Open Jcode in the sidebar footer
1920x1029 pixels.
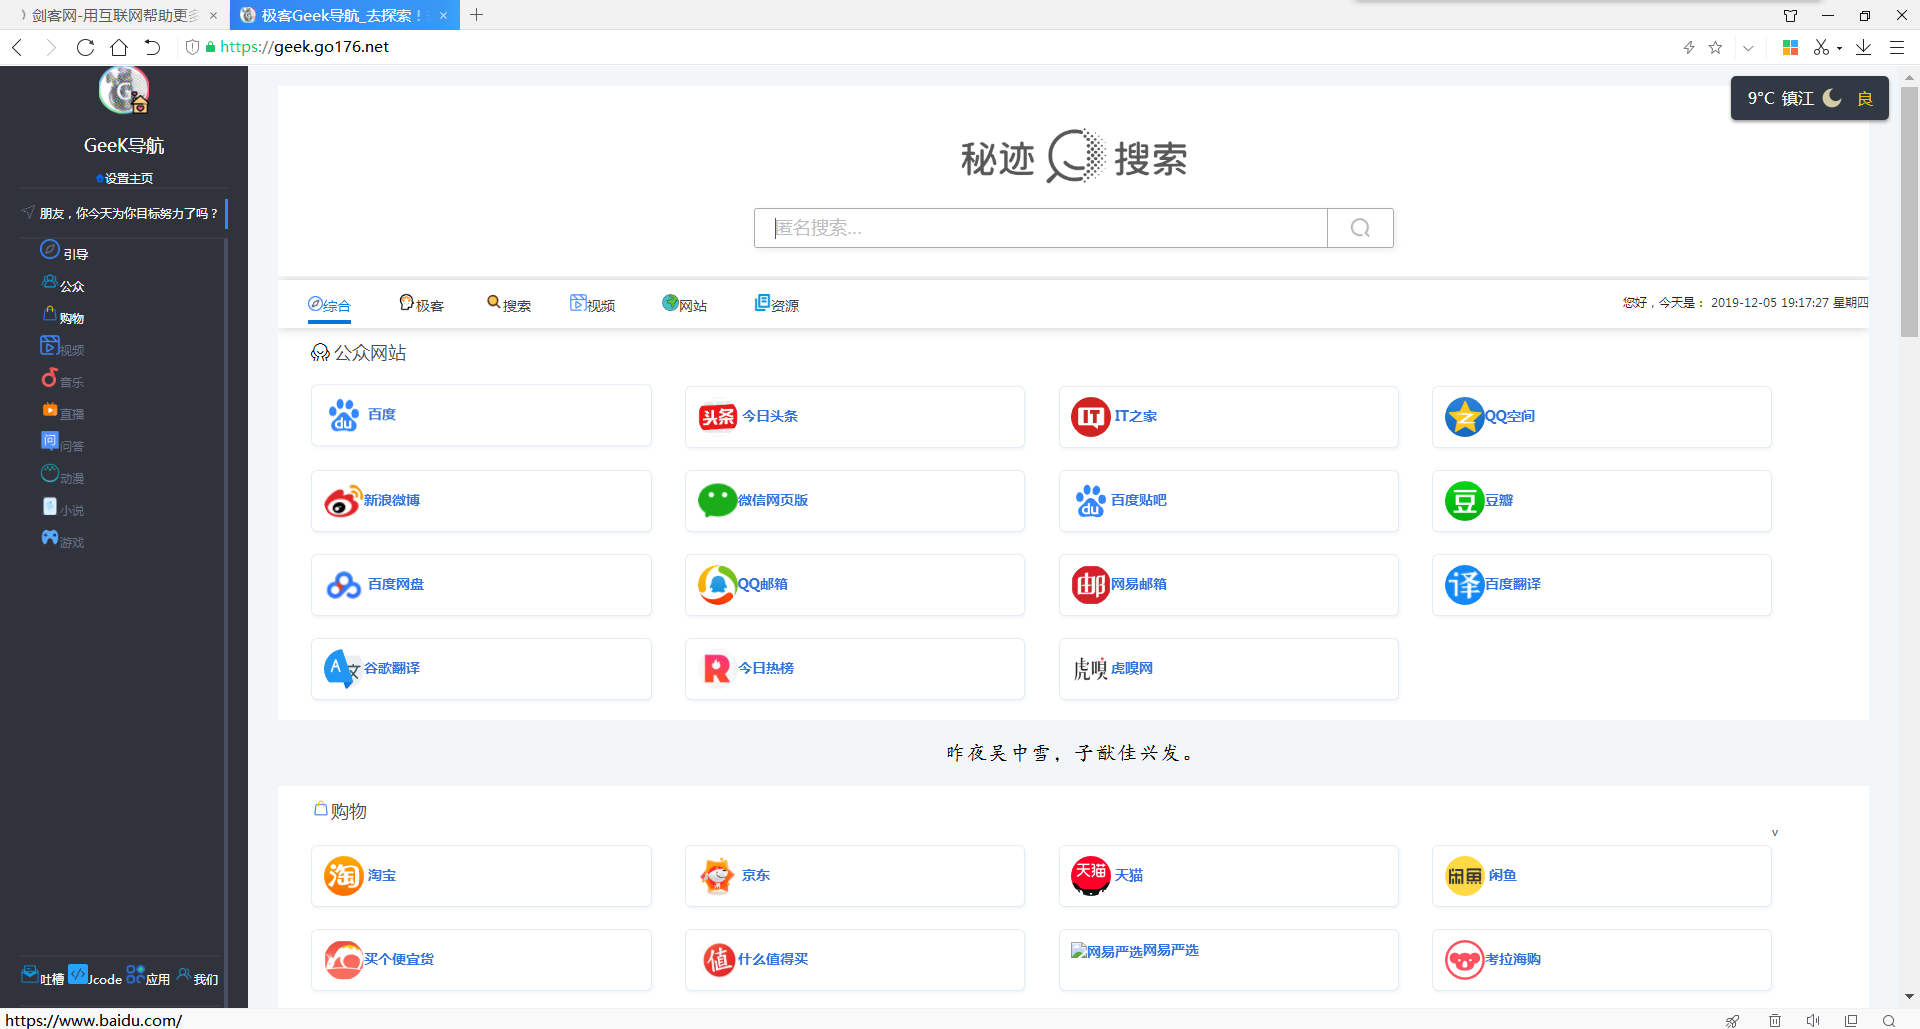click(95, 977)
